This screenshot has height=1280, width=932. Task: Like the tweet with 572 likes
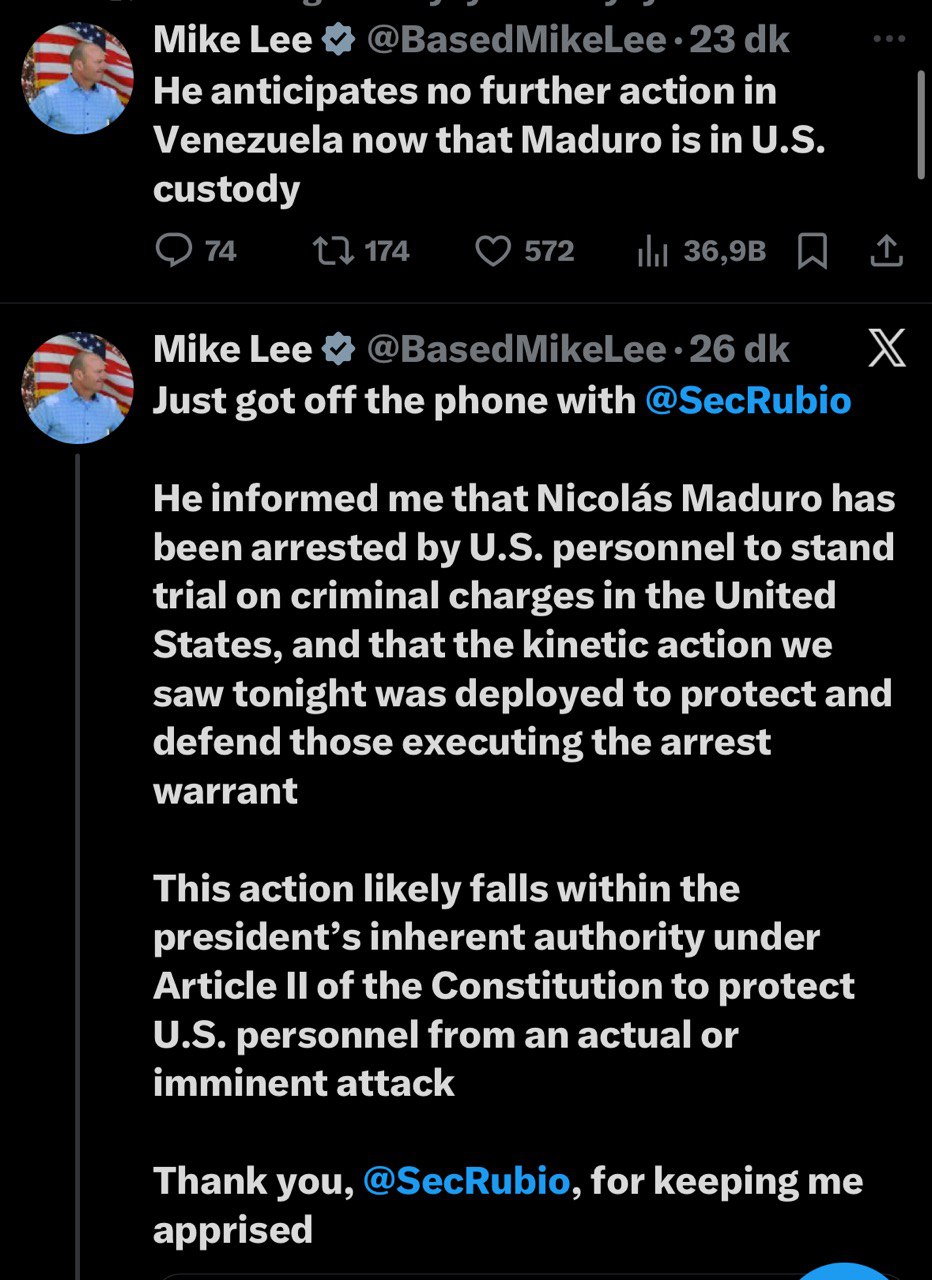[491, 250]
